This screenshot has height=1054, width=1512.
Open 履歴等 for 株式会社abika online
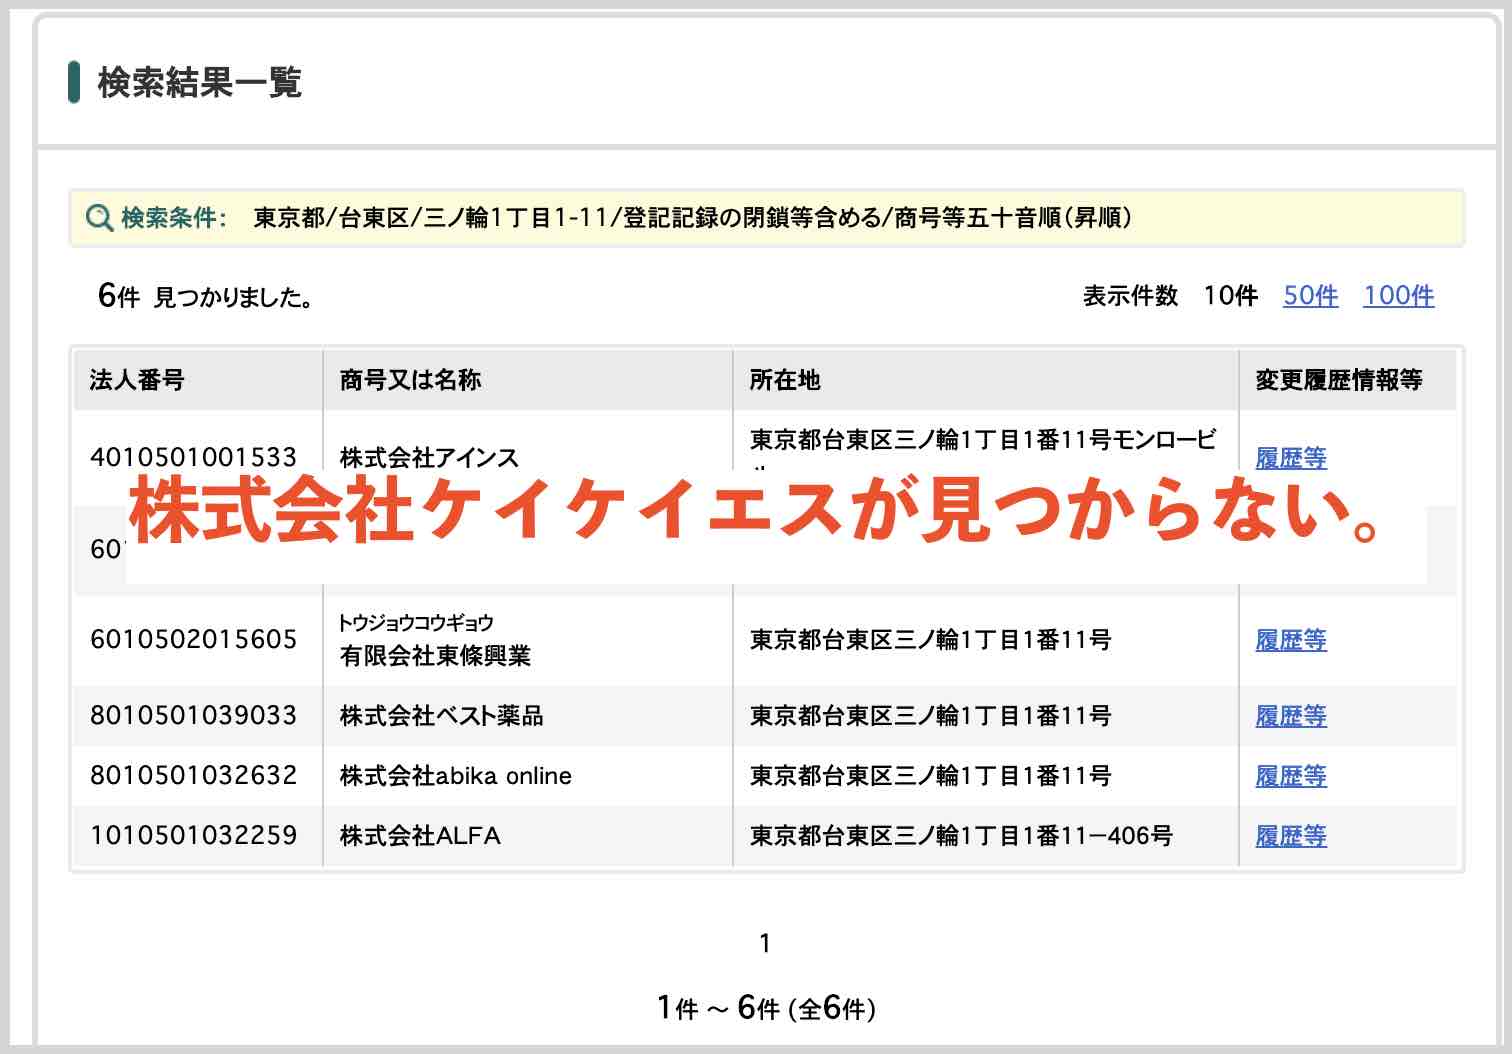1290,776
